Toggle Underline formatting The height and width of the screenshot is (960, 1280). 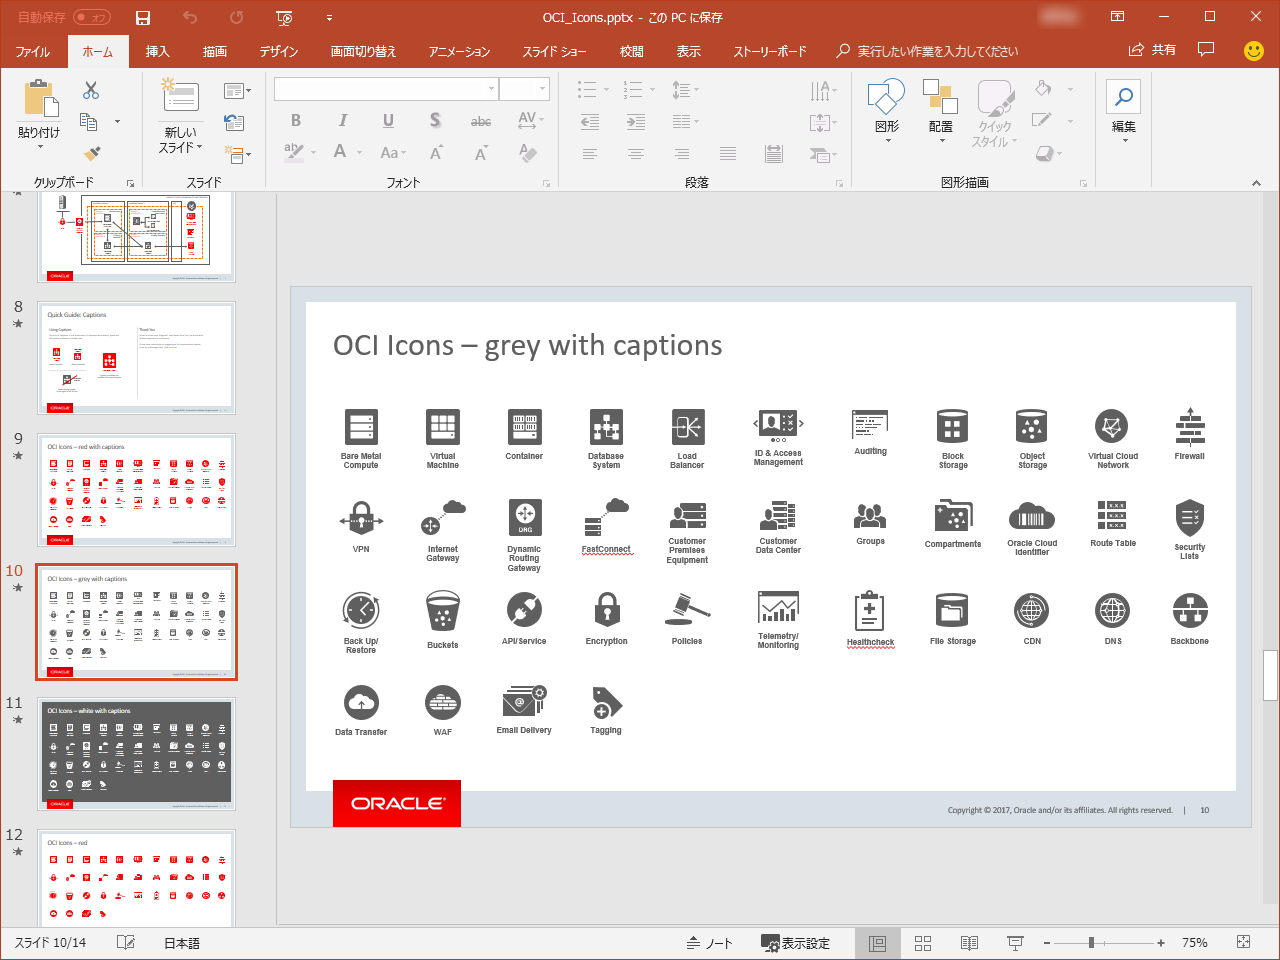pyautogui.click(x=388, y=121)
